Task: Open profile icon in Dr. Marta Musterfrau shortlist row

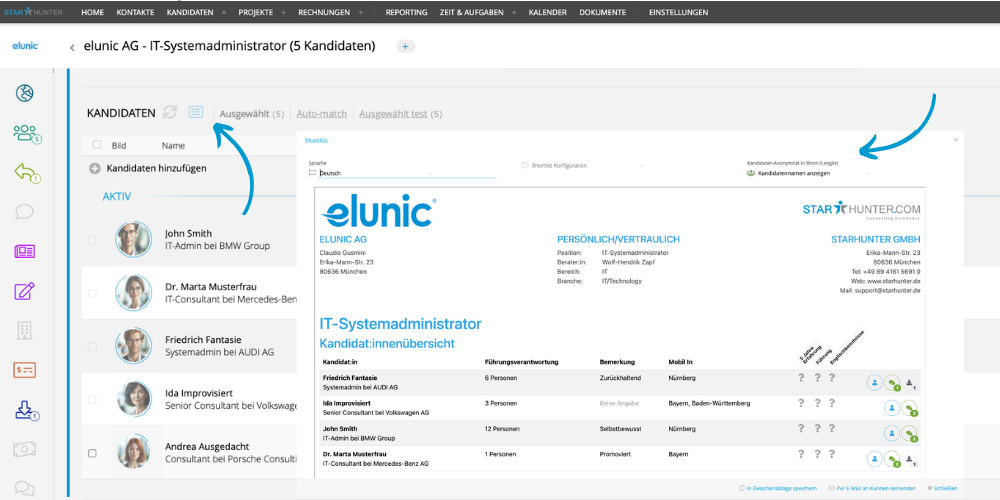Action: click(x=874, y=459)
